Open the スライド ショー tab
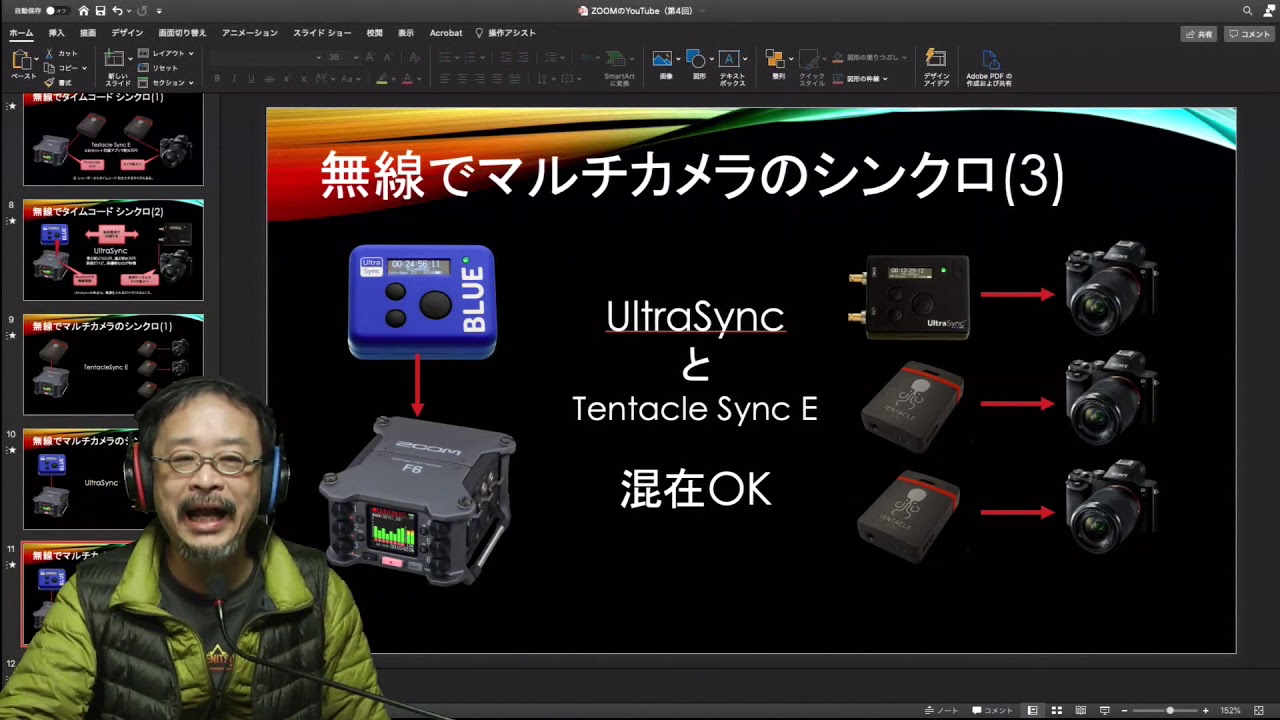The width and height of the screenshot is (1280, 720). 322,33
